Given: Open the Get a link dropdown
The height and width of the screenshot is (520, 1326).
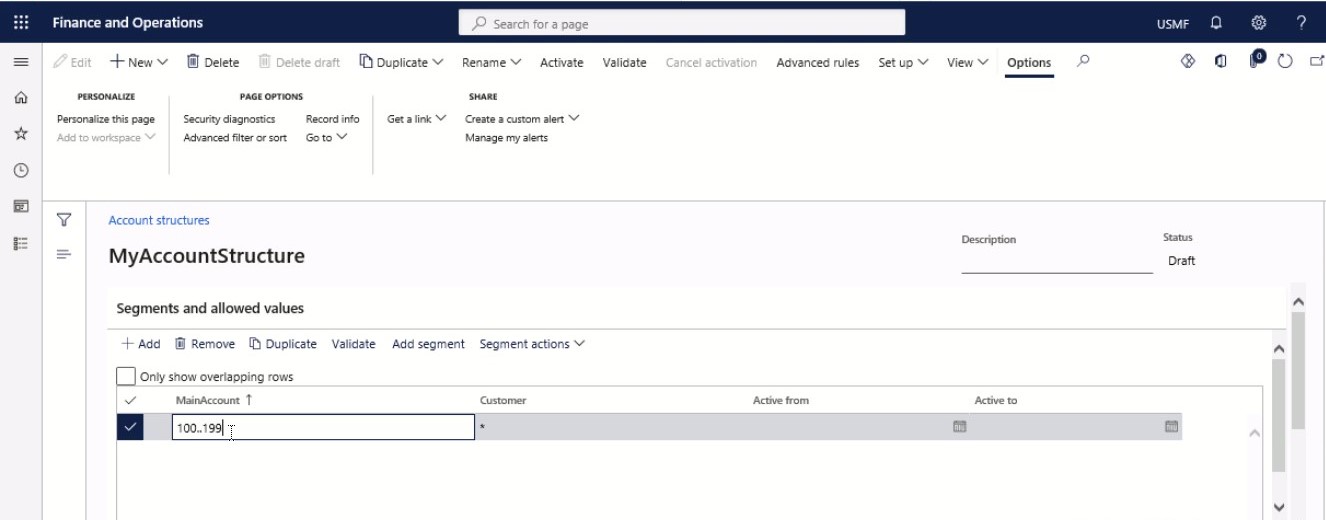Looking at the screenshot, I should (x=417, y=119).
